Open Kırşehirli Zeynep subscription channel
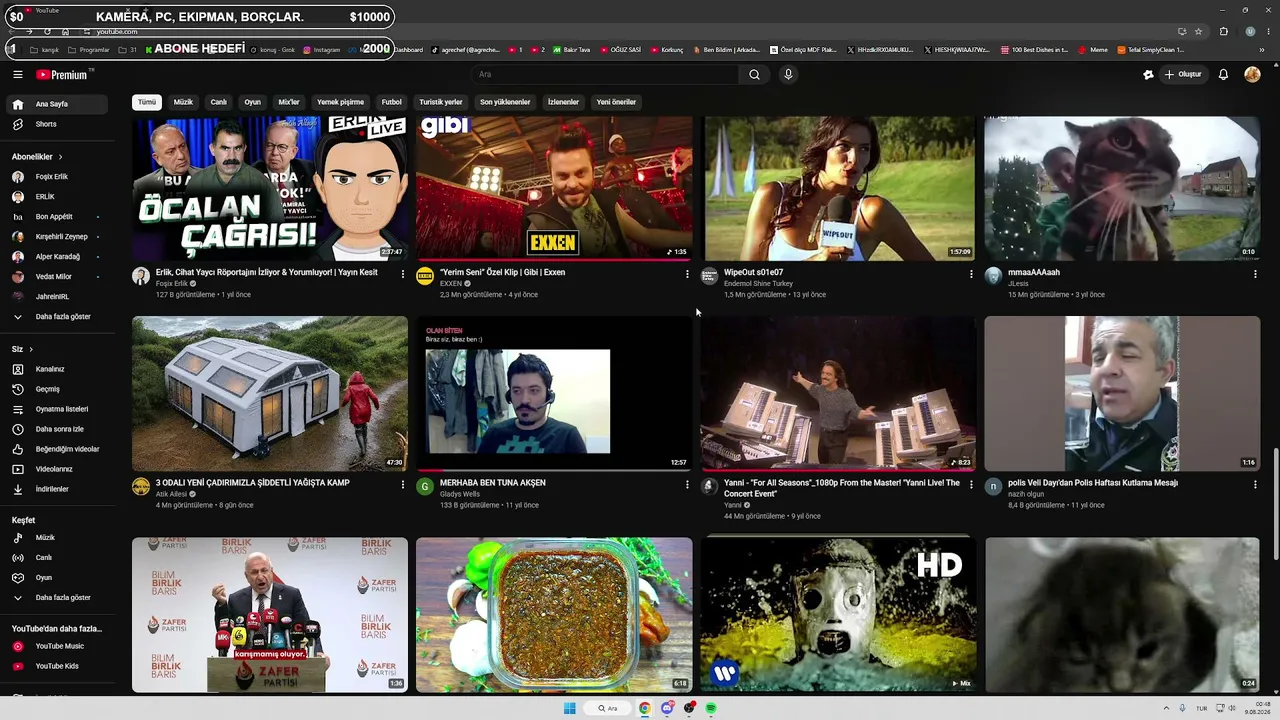The width and height of the screenshot is (1280, 720). 62,237
